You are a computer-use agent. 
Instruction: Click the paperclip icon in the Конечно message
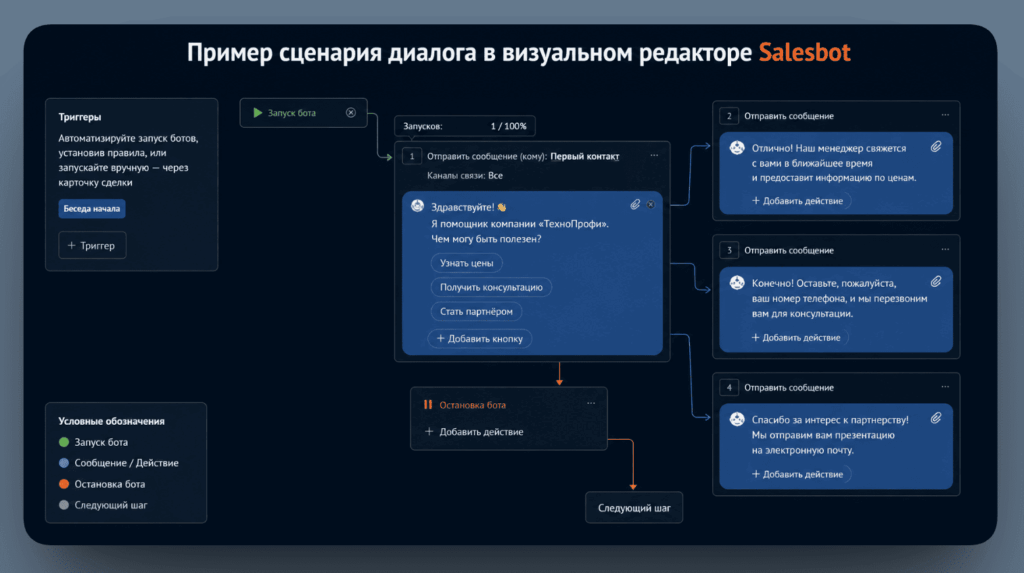(x=936, y=282)
